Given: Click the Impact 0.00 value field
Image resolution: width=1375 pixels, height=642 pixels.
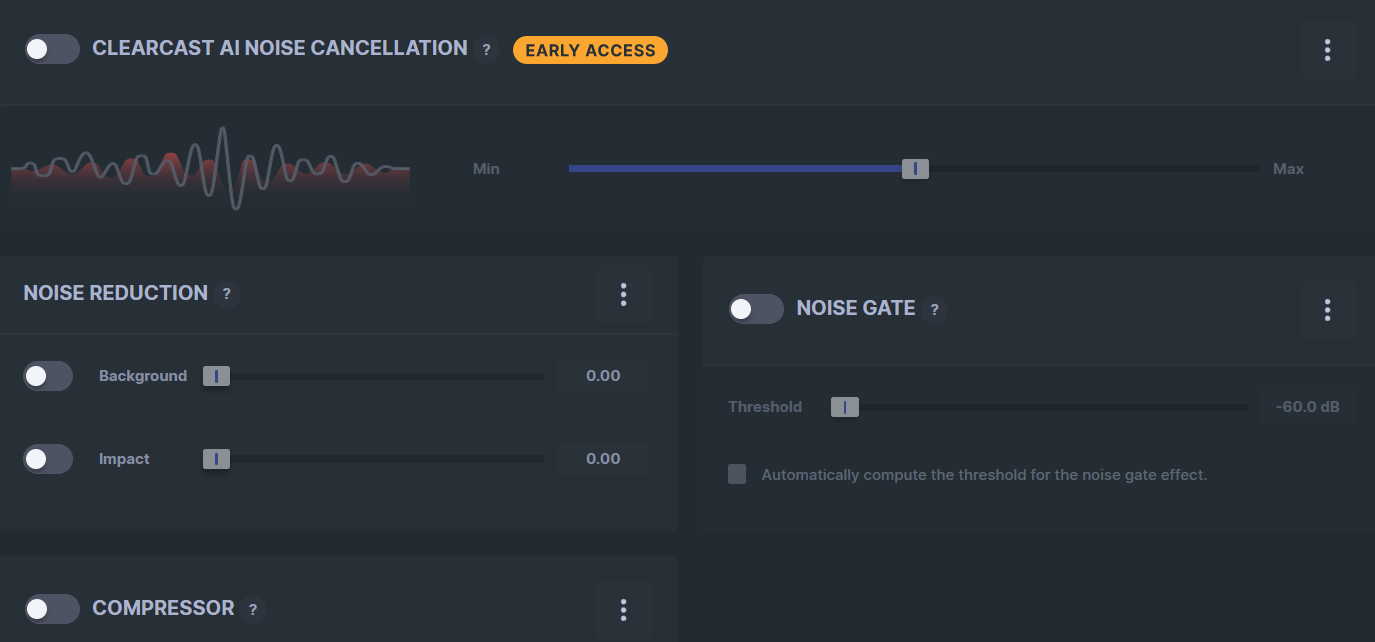Looking at the screenshot, I should (x=603, y=459).
